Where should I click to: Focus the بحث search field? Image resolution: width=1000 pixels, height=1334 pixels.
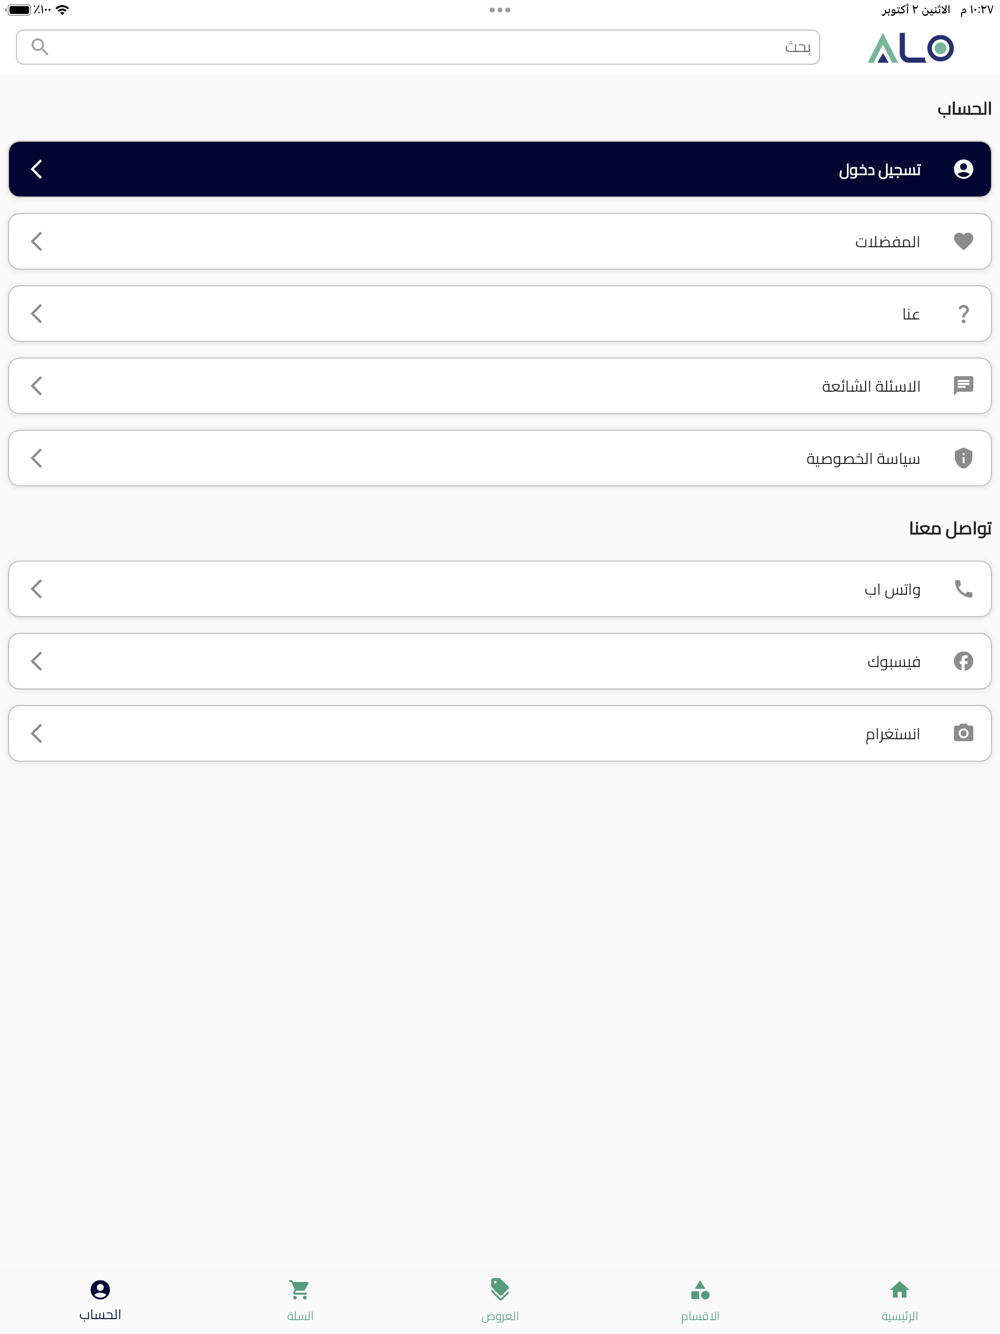pyautogui.click(x=418, y=47)
